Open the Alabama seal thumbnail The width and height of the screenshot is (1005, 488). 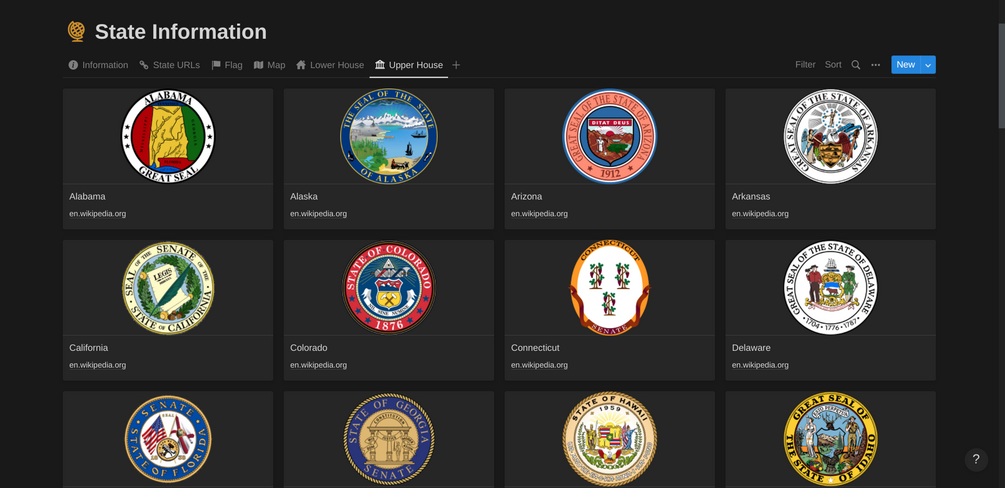tap(168, 136)
